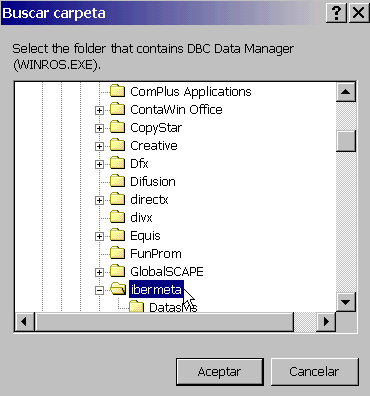Expand the directx folder node
Screen dimensions: 370x396
(x=99, y=200)
